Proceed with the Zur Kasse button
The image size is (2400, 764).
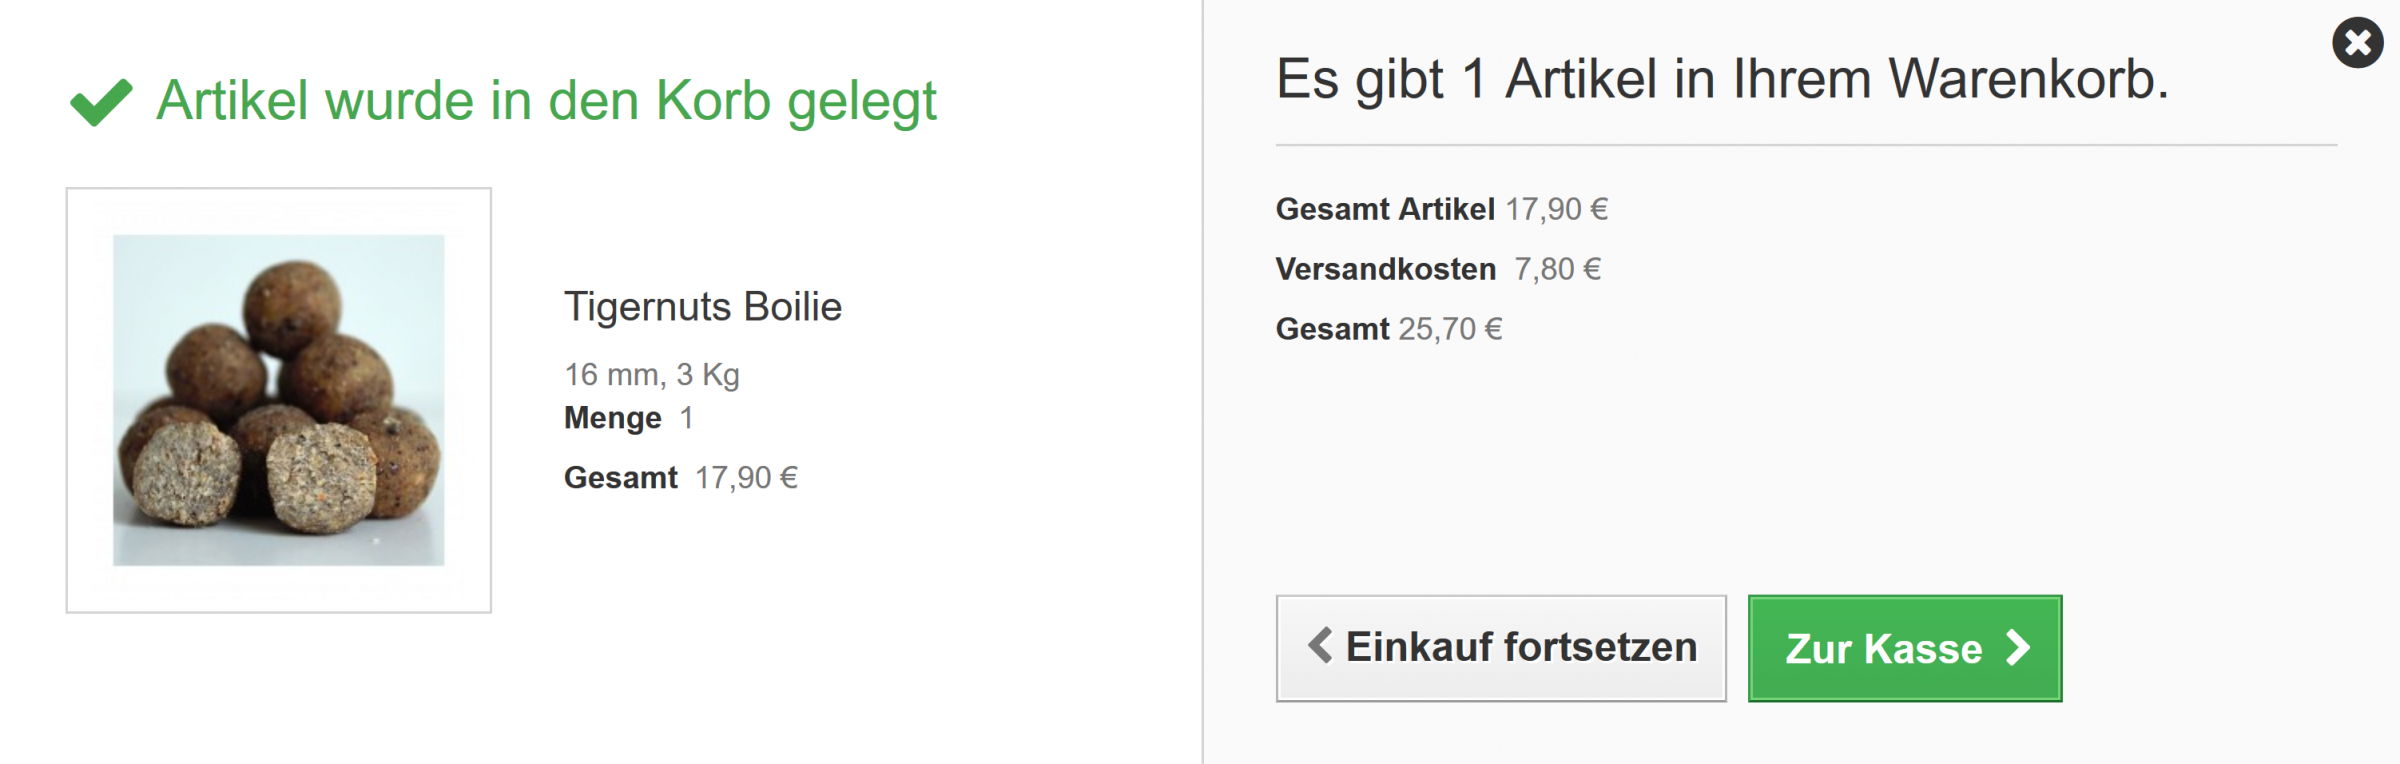[x=1903, y=648]
